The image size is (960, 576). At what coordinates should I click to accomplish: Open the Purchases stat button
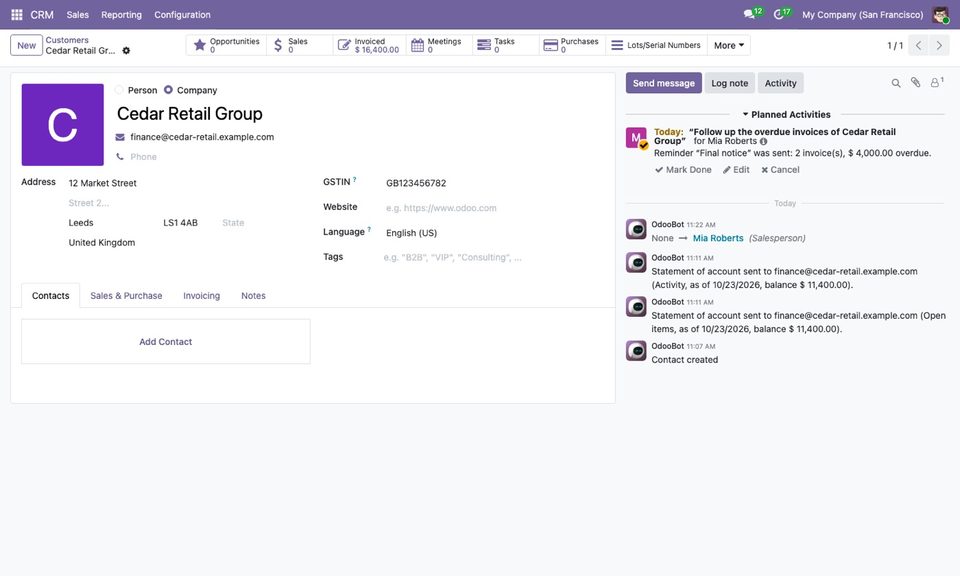pyautogui.click(x=572, y=45)
